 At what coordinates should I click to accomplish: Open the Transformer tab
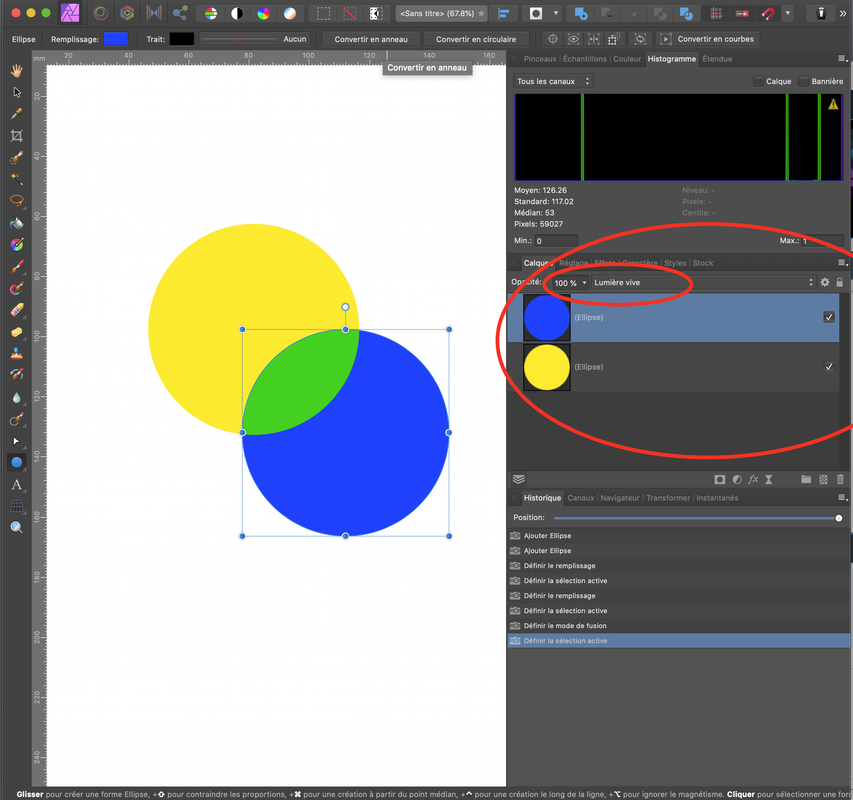pos(667,498)
